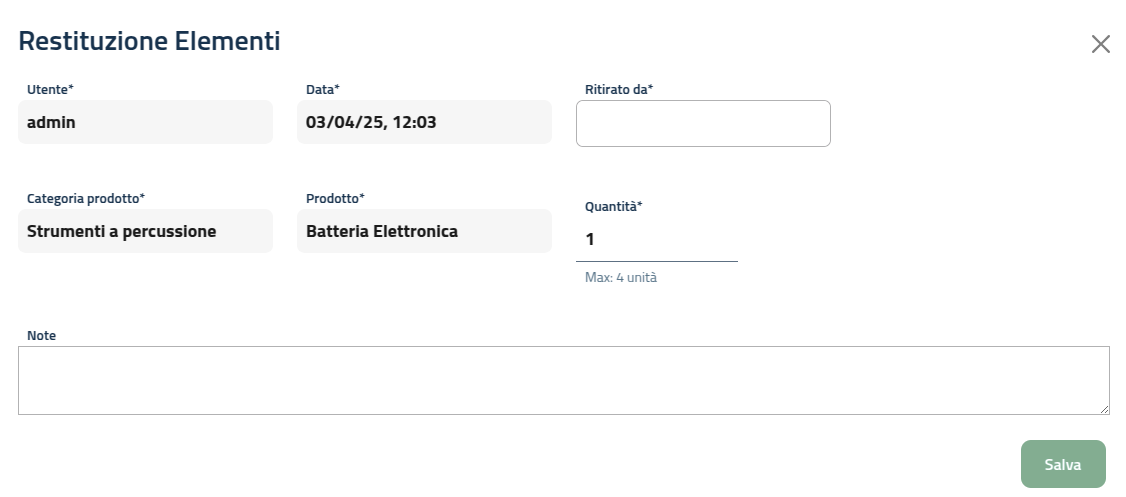The height and width of the screenshot is (497, 1126).
Task: Open the Strumenti a percussione category field
Action: tap(145, 231)
